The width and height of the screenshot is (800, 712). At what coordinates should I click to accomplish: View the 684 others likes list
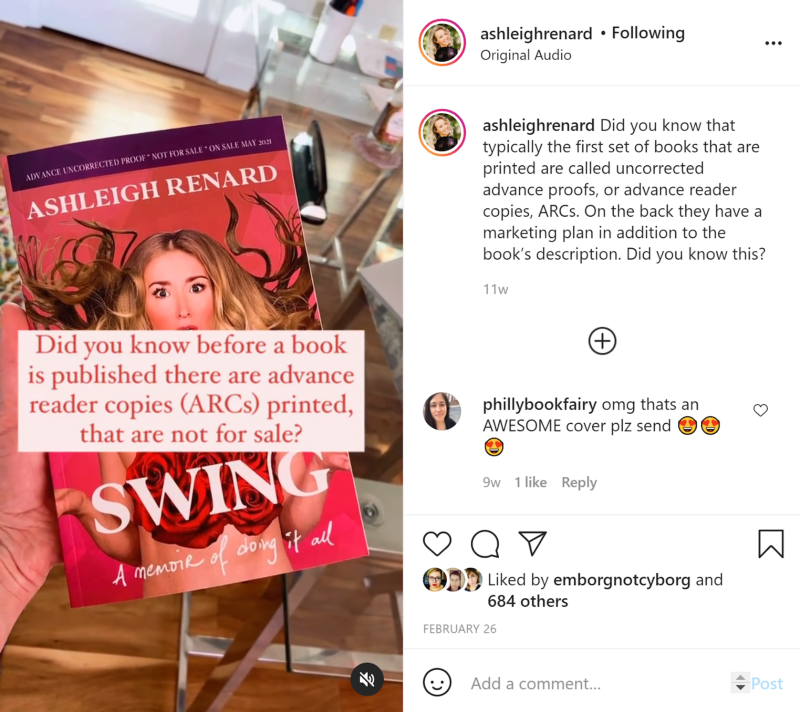click(x=528, y=601)
